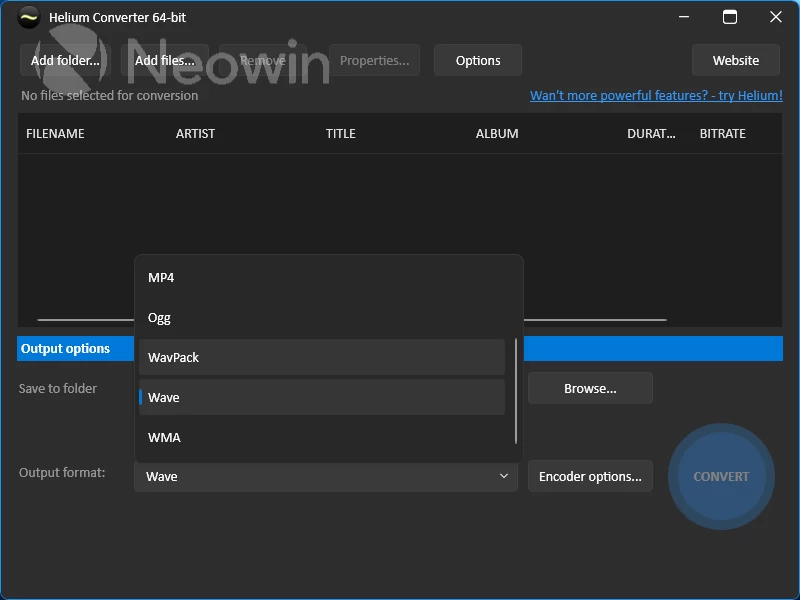
Task: Close the Helium Converter window
Action: point(776,17)
